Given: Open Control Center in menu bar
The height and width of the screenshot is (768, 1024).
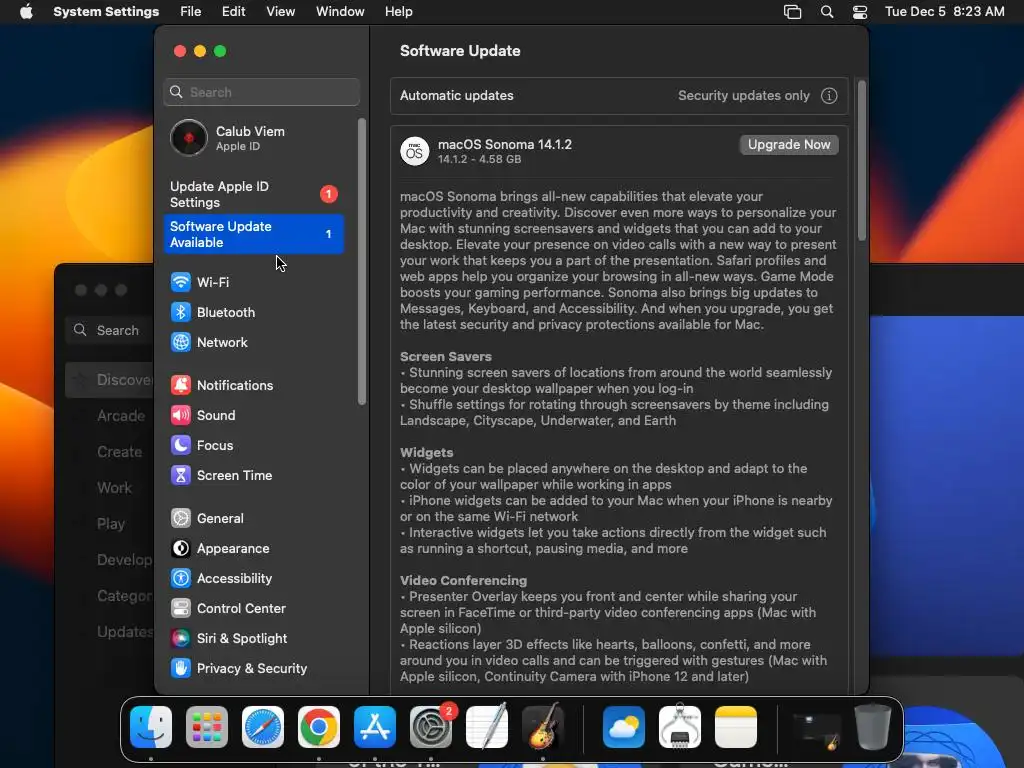Looking at the screenshot, I should (x=860, y=12).
